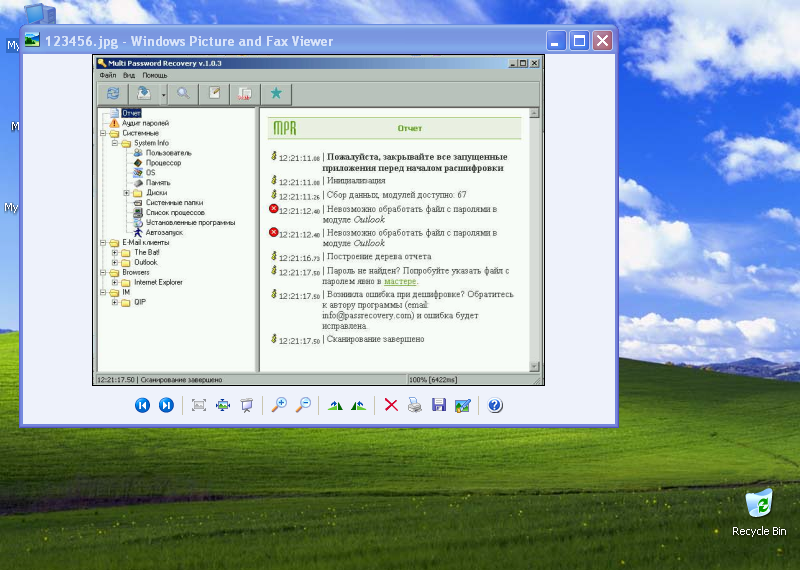Rotate the picture counterclockwise
Viewport: 800px width, 570px height.
(x=359, y=406)
